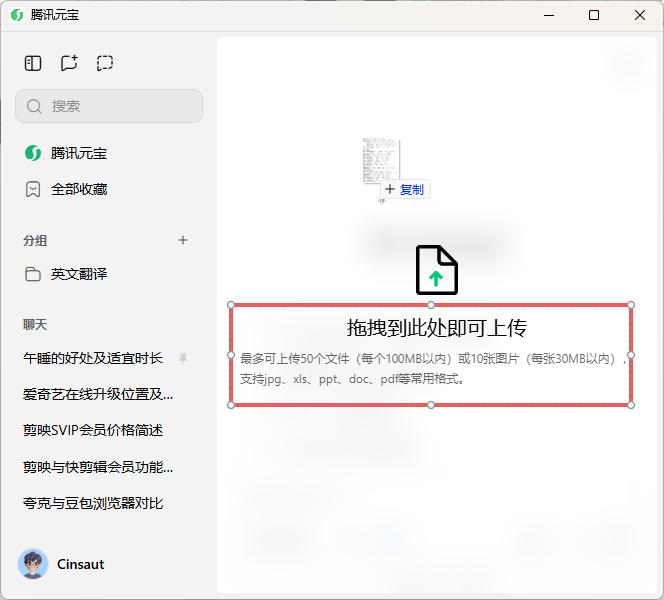This screenshot has width=664, height=600.
Task: Focus the 搜索 search field
Action: pyautogui.click(x=109, y=106)
